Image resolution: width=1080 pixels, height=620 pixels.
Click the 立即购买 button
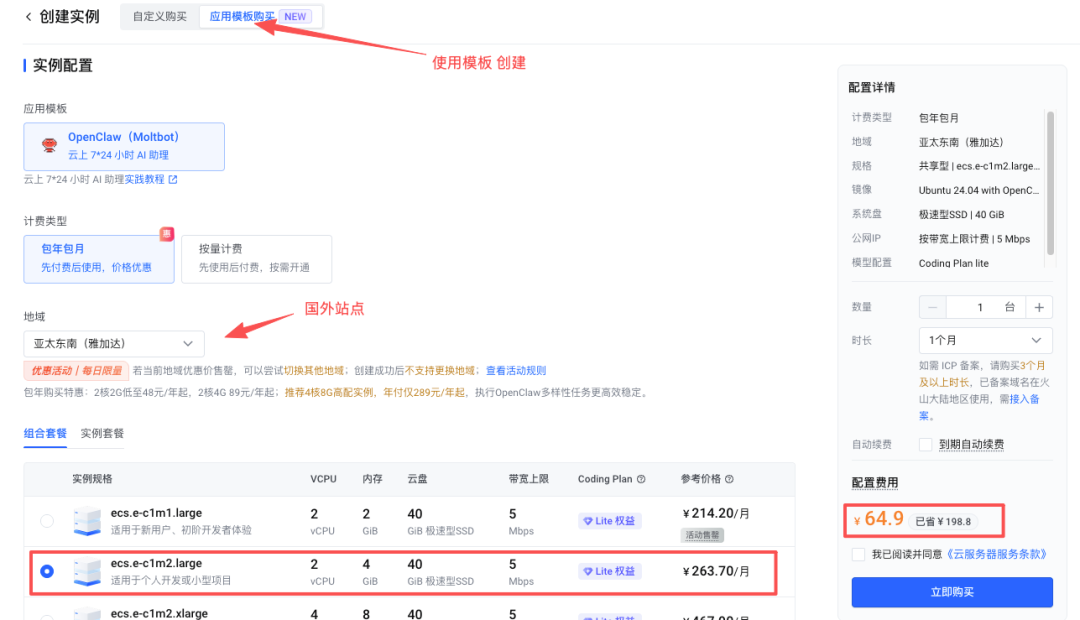point(952,592)
